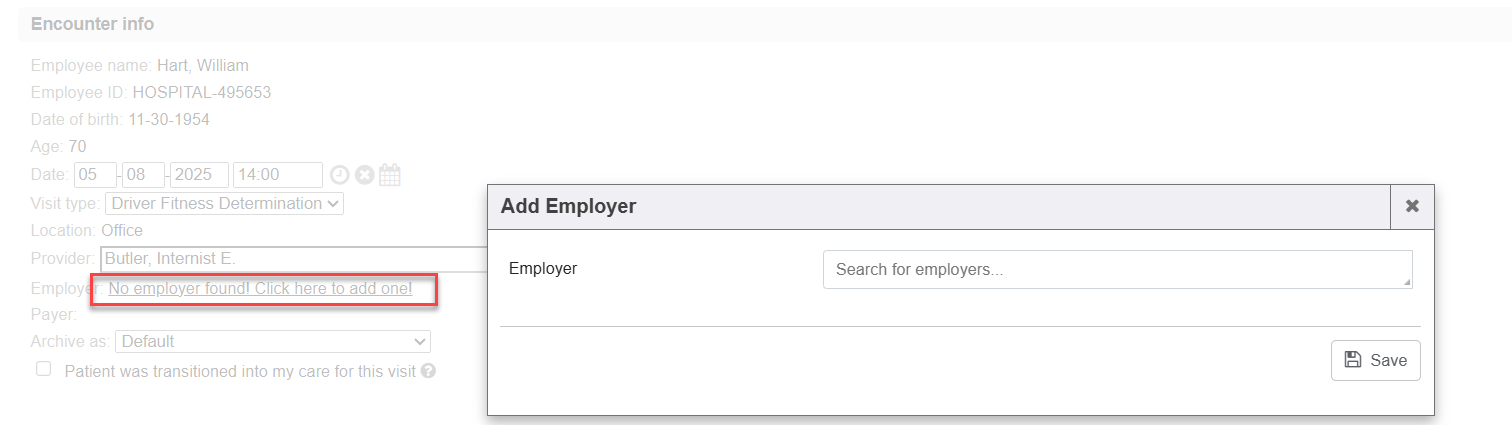Image resolution: width=1512 pixels, height=425 pixels.
Task: Close the Add Employer dialog
Action: tap(1412, 206)
